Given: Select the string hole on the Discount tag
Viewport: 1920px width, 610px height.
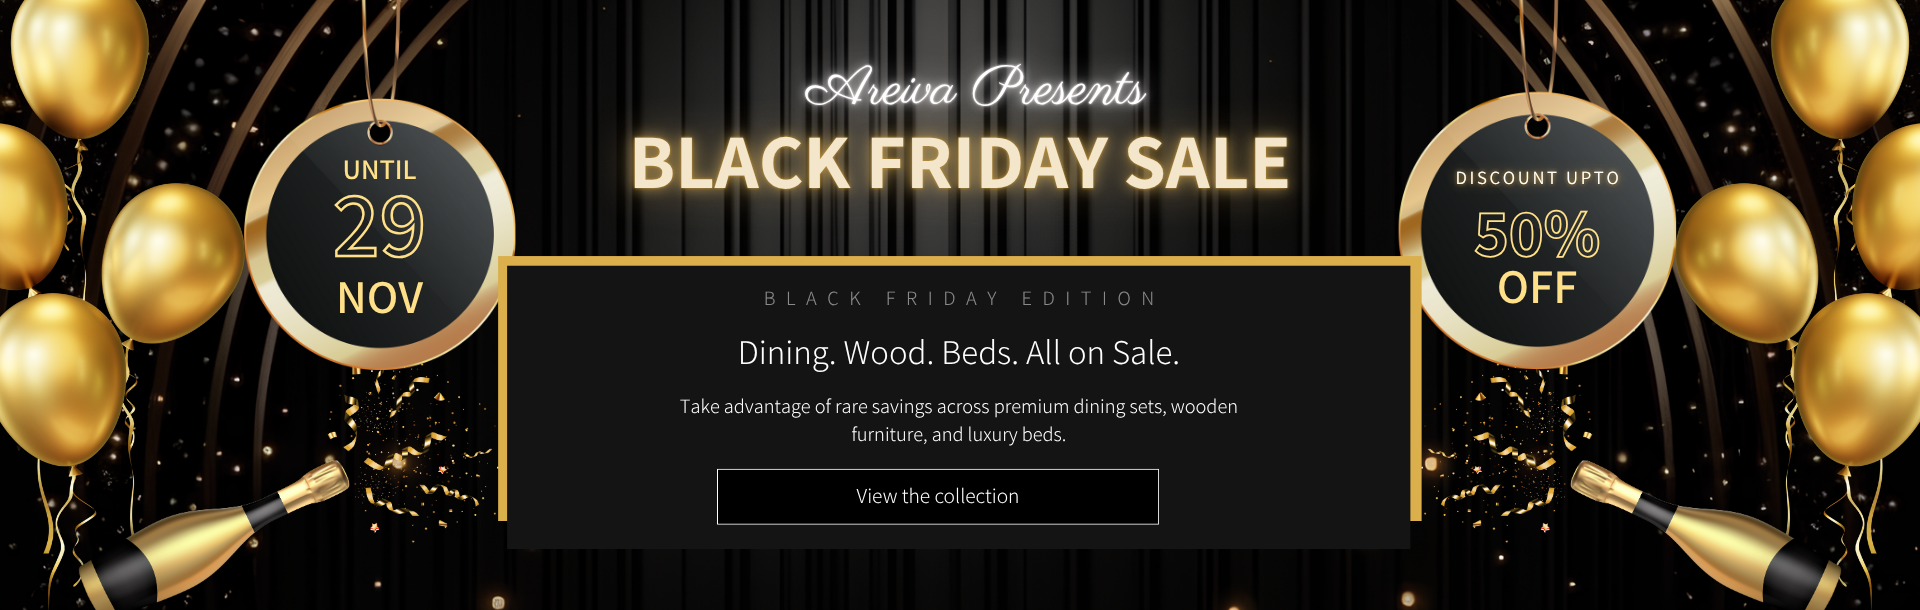Looking at the screenshot, I should point(1537,127).
